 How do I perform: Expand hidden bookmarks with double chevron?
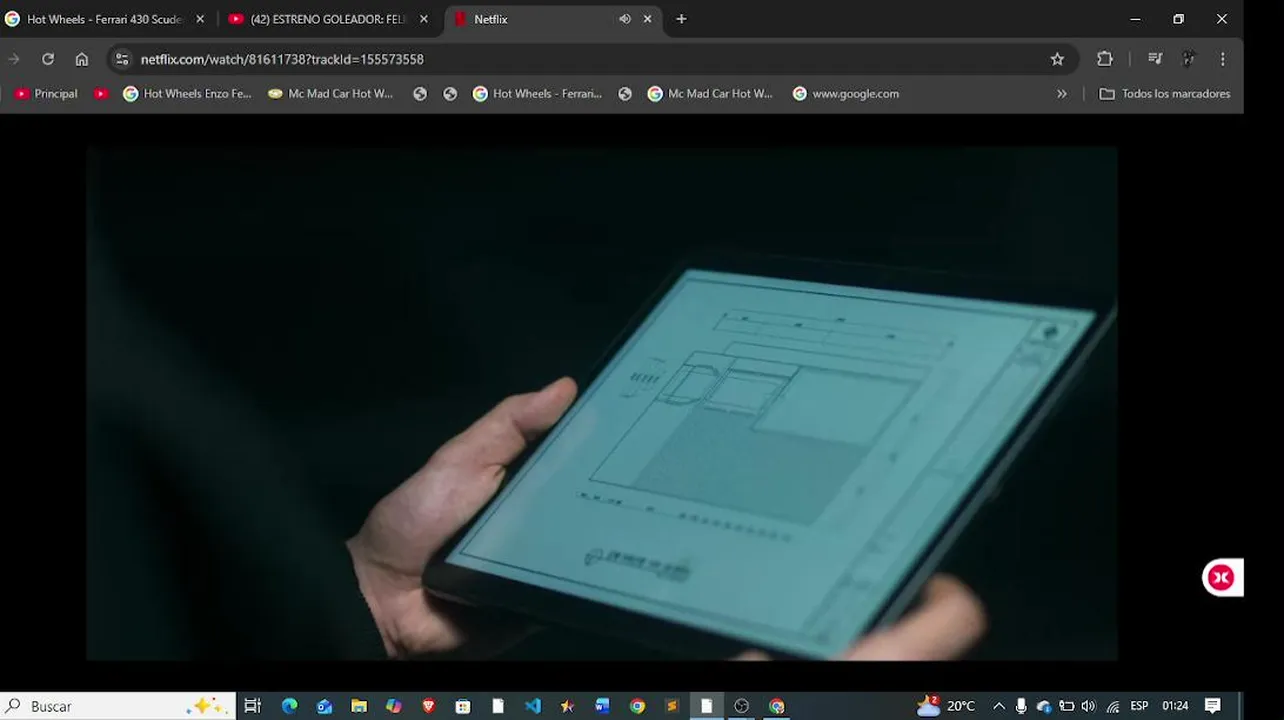click(x=1062, y=94)
